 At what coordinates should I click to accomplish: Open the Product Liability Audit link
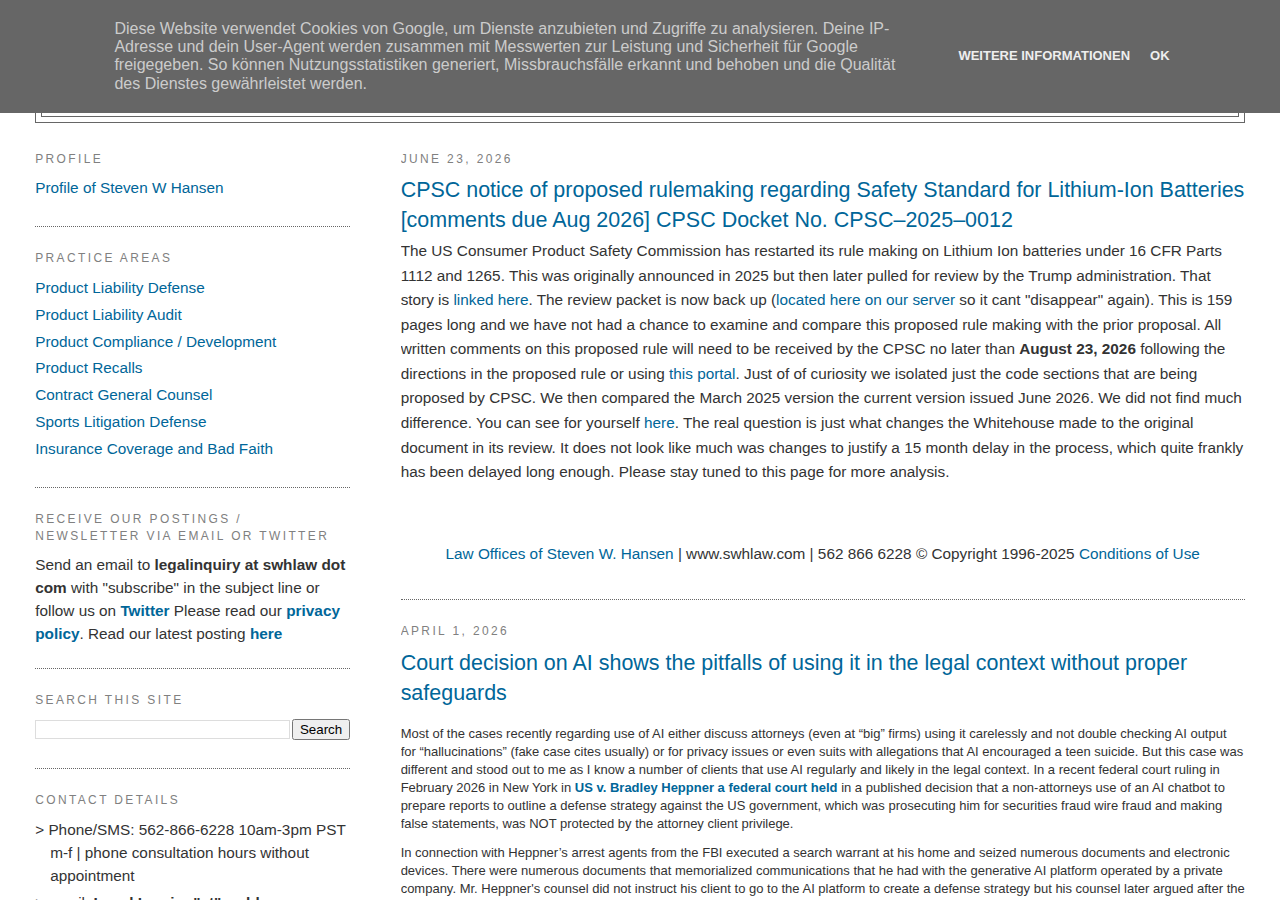[x=109, y=315]
